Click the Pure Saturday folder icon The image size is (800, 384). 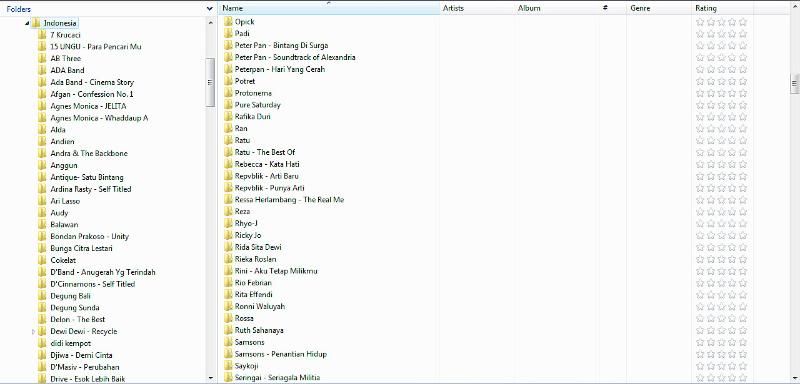(228, 105)
